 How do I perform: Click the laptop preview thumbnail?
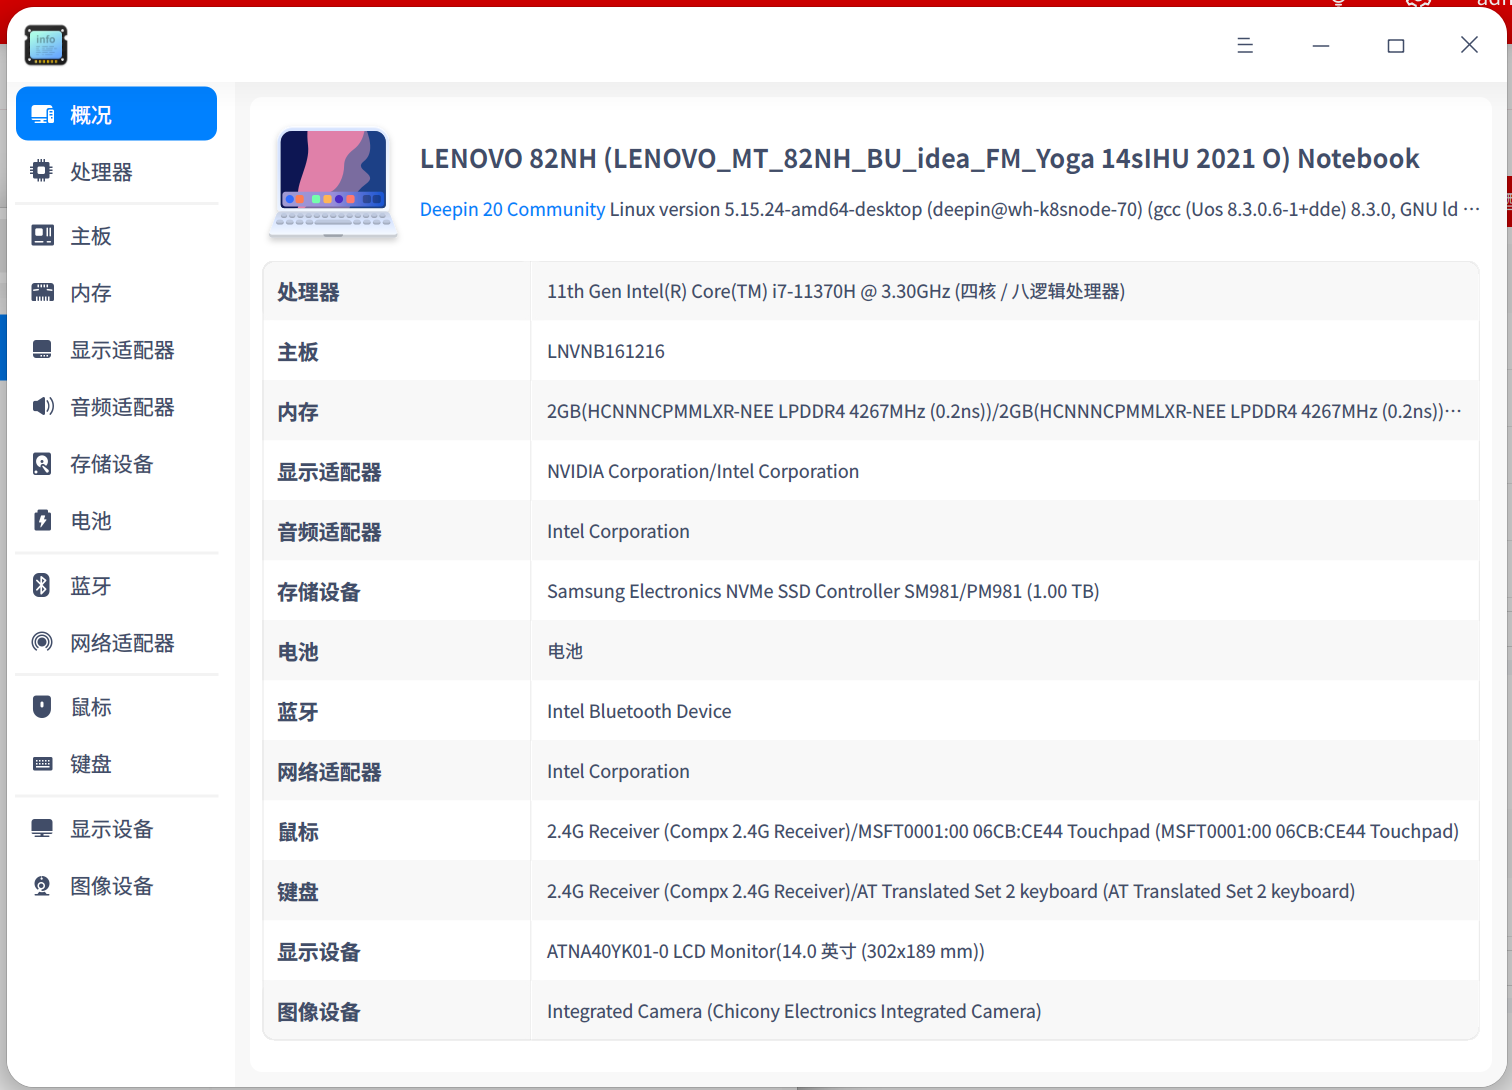pyautogui.click(x=333, y=183)
